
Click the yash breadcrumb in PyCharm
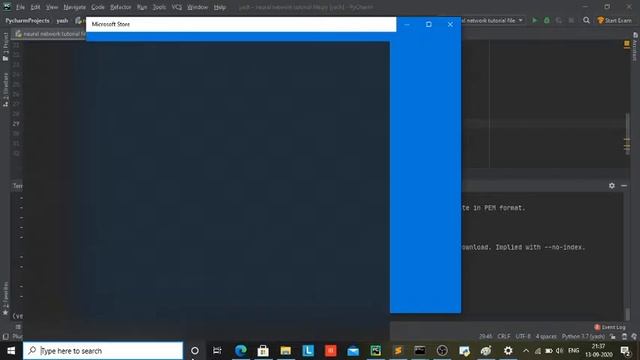[x=62, y=20]
